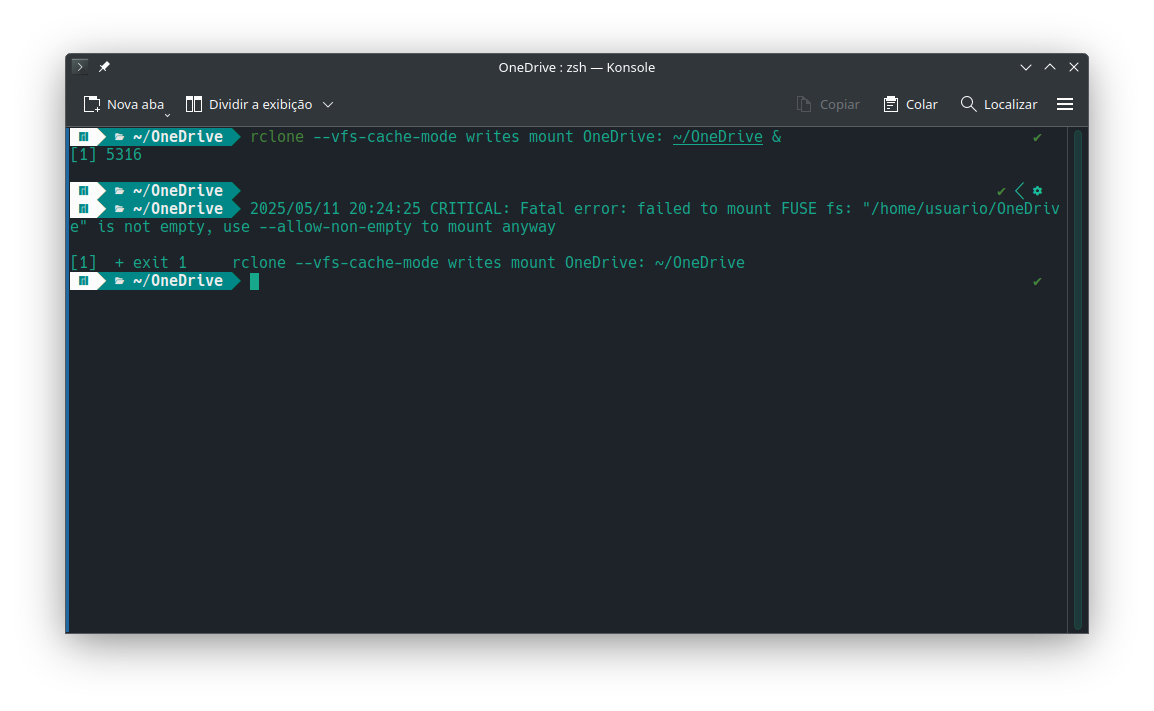Viewport: 1154px width, 711px height.
Task: Open the Konsole window menu icon
Action: coord(80,67)
